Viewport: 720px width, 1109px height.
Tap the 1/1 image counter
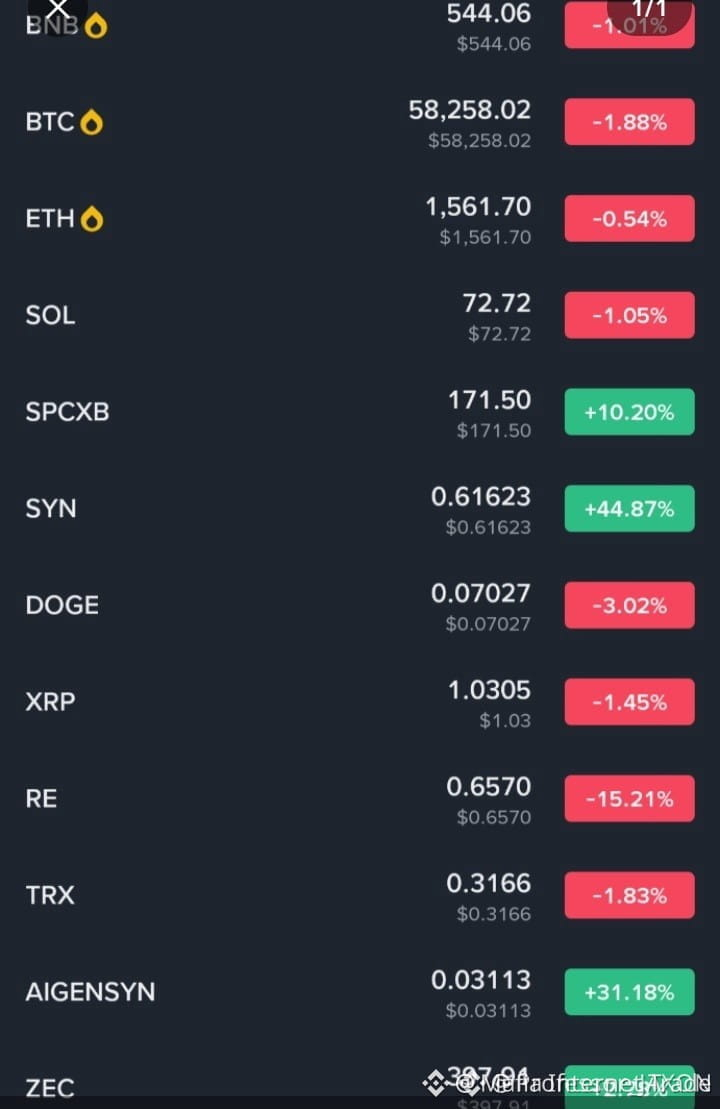(x=649, y=12)
